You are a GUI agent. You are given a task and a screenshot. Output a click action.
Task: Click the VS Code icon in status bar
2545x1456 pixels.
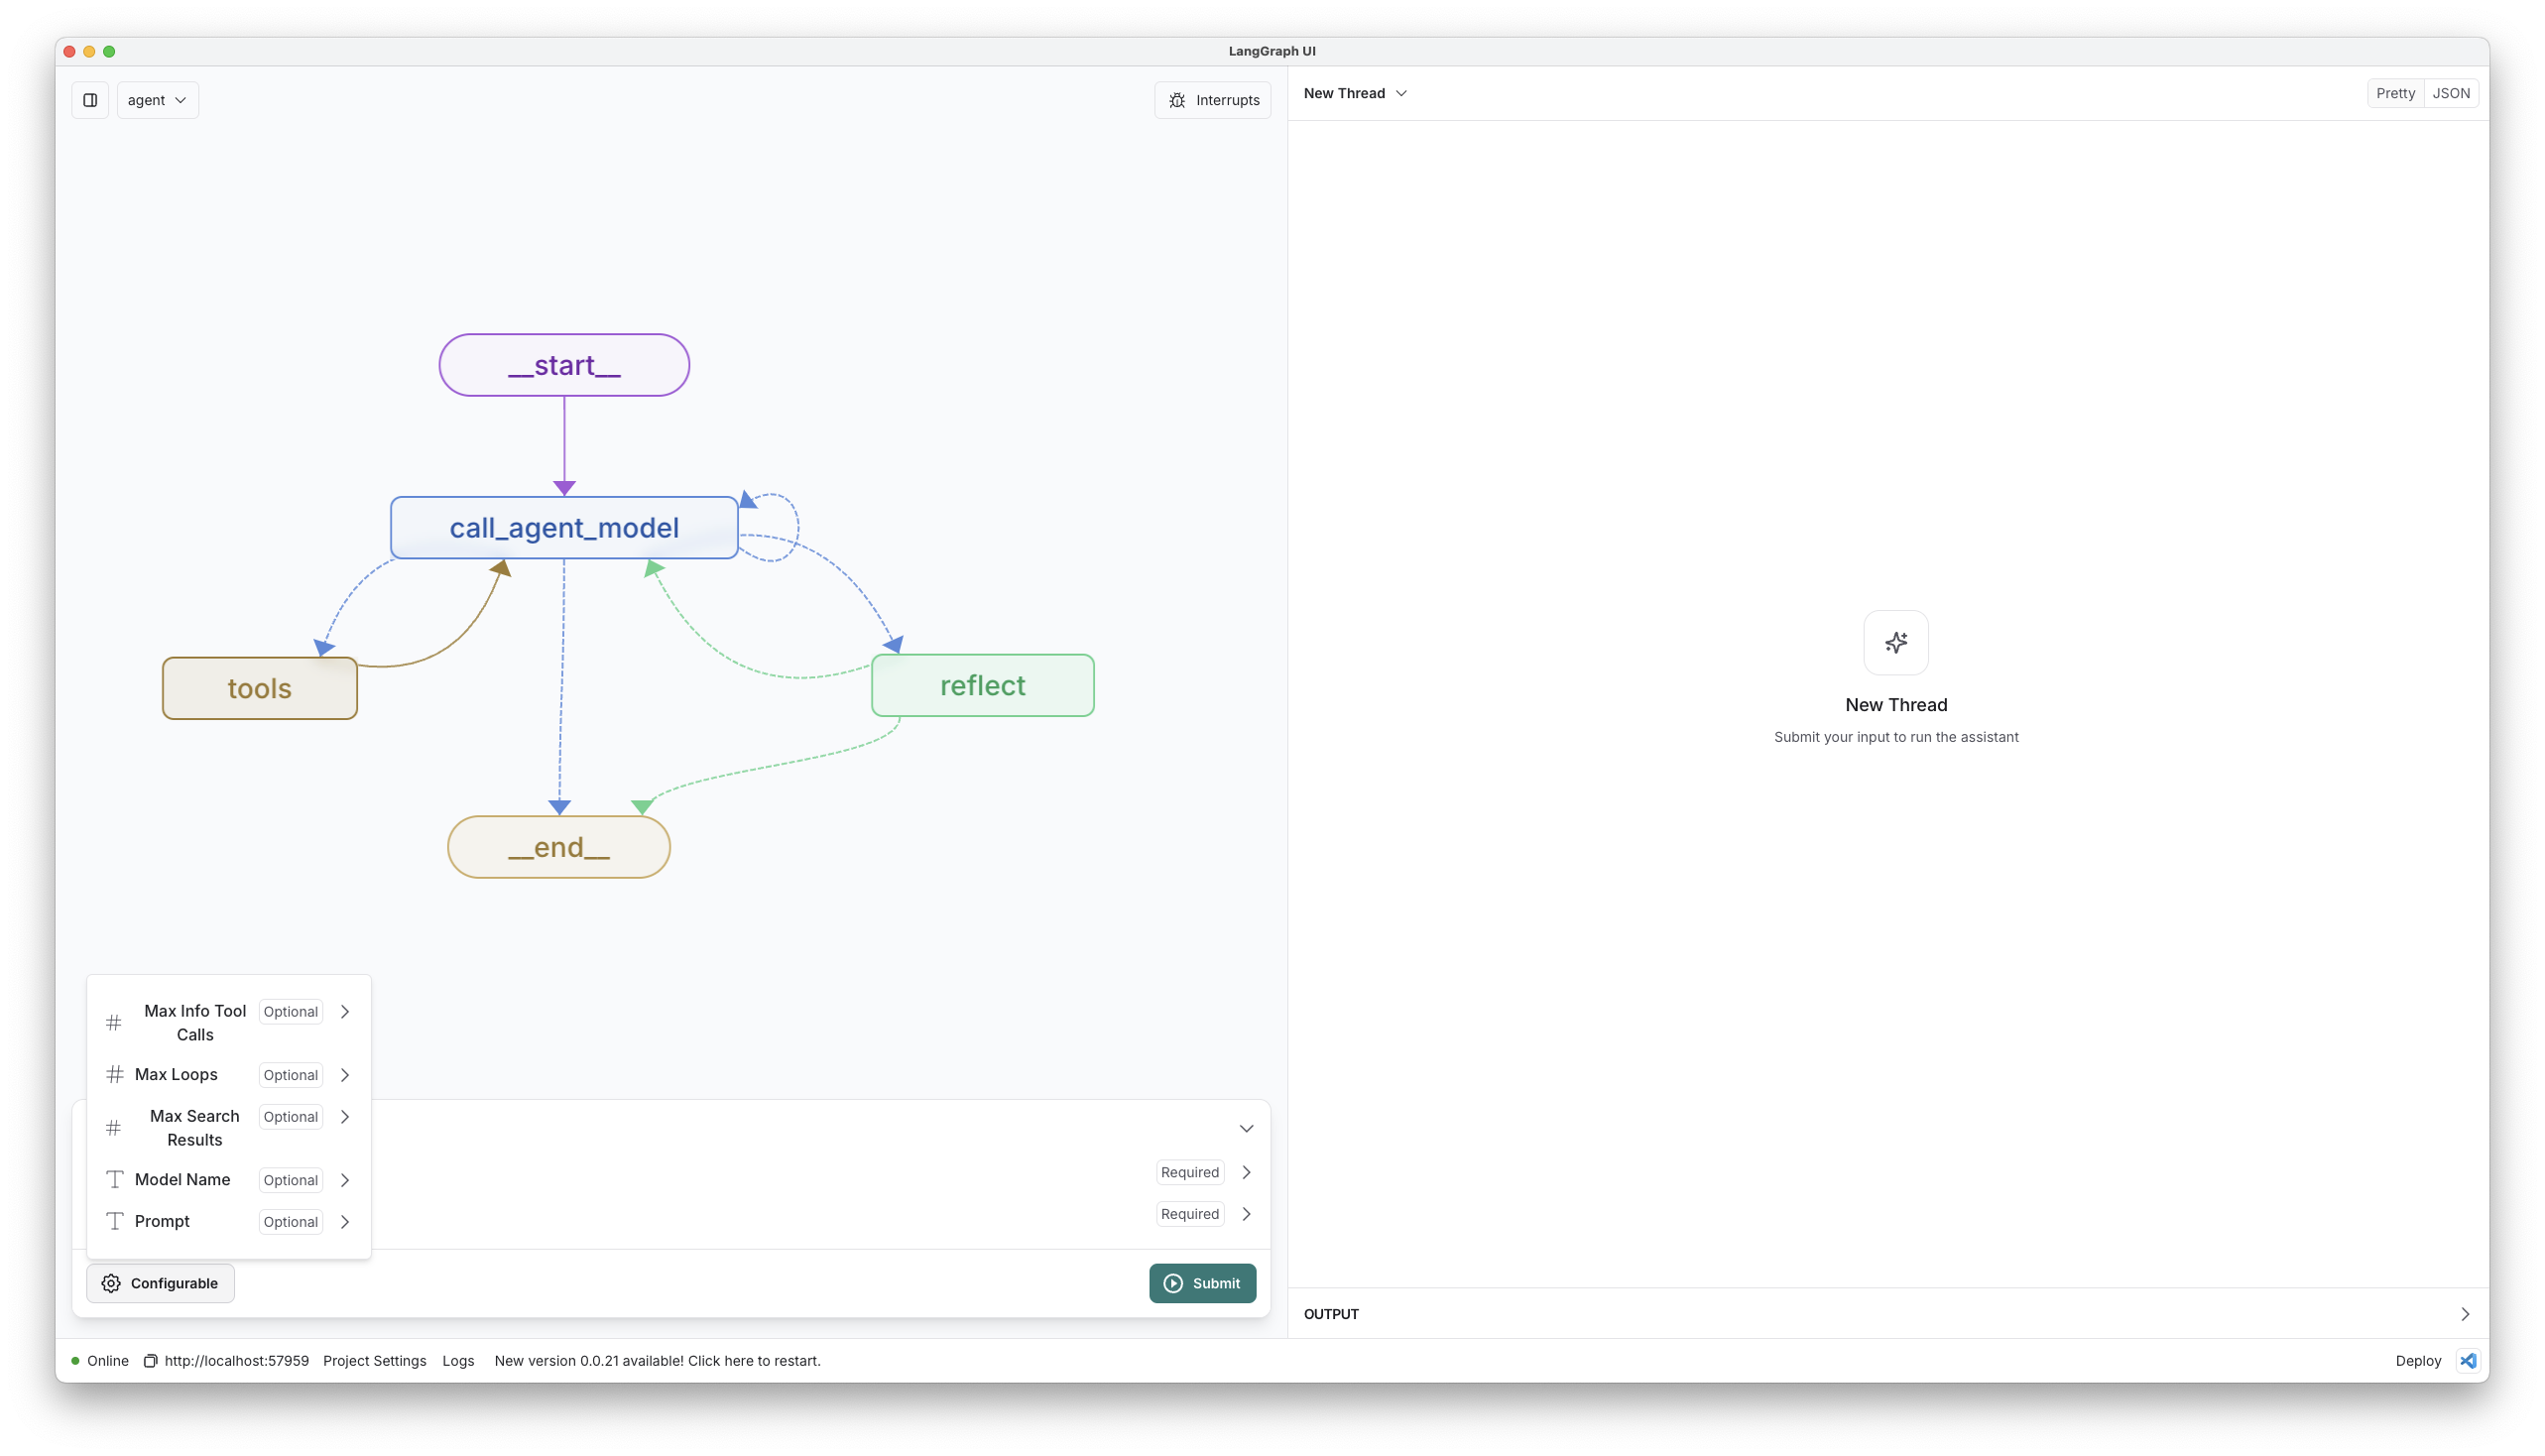(x=2468, y=1360)
